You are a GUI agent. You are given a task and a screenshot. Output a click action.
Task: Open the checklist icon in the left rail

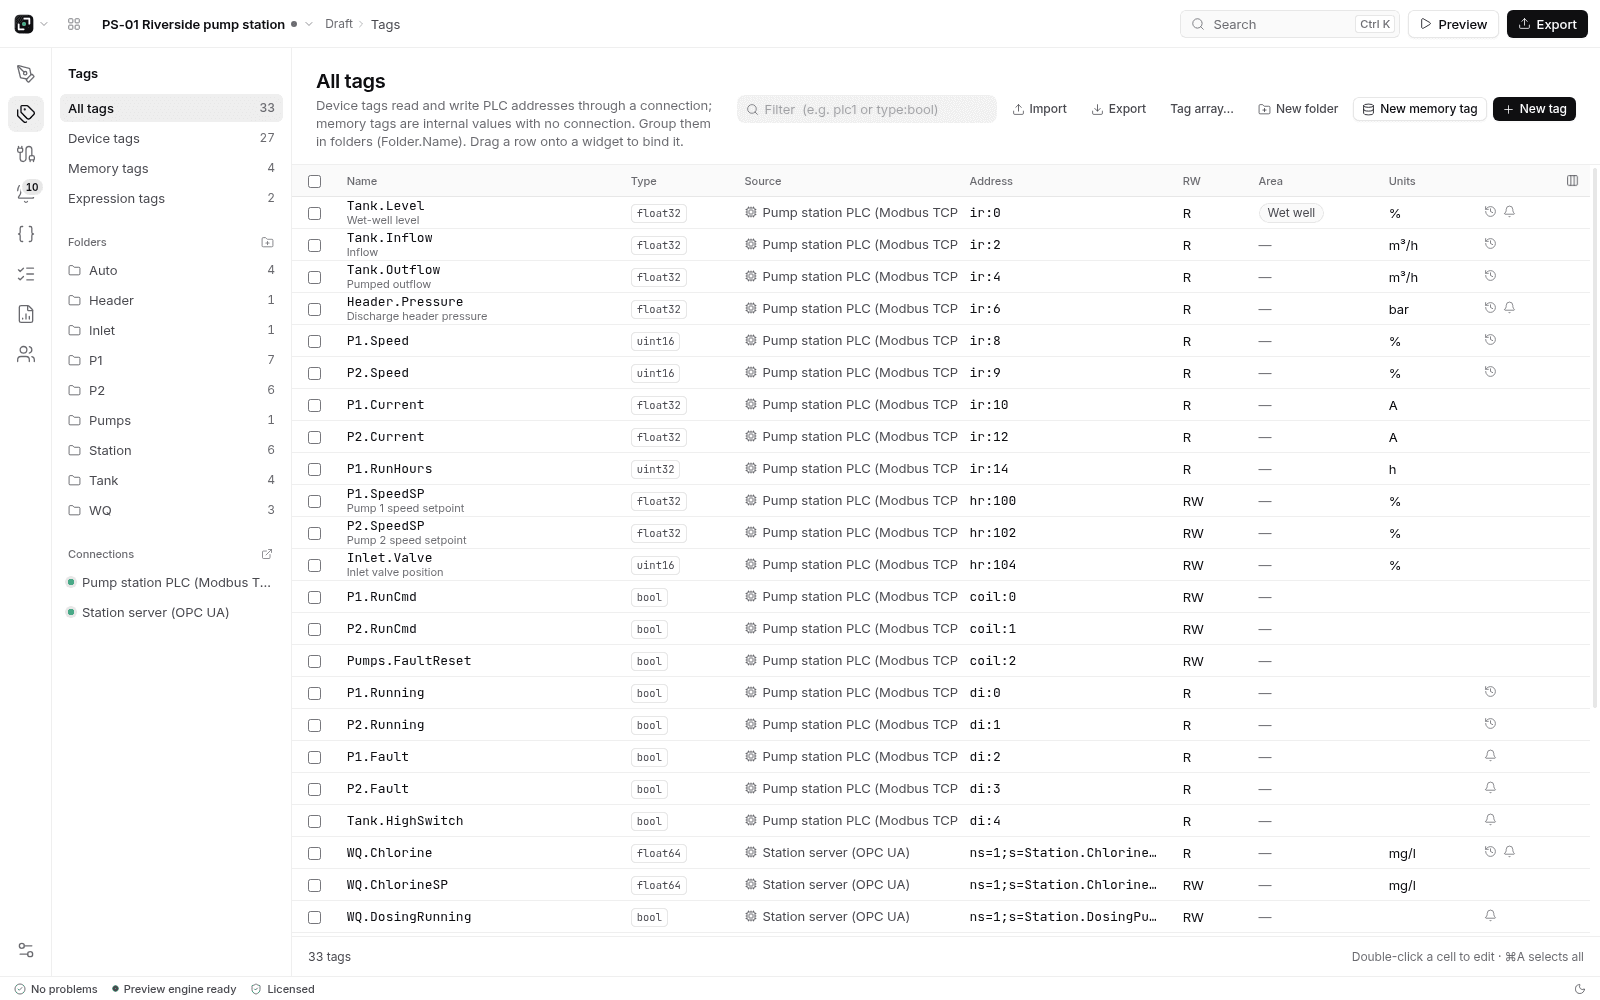(x=26, y=274)
